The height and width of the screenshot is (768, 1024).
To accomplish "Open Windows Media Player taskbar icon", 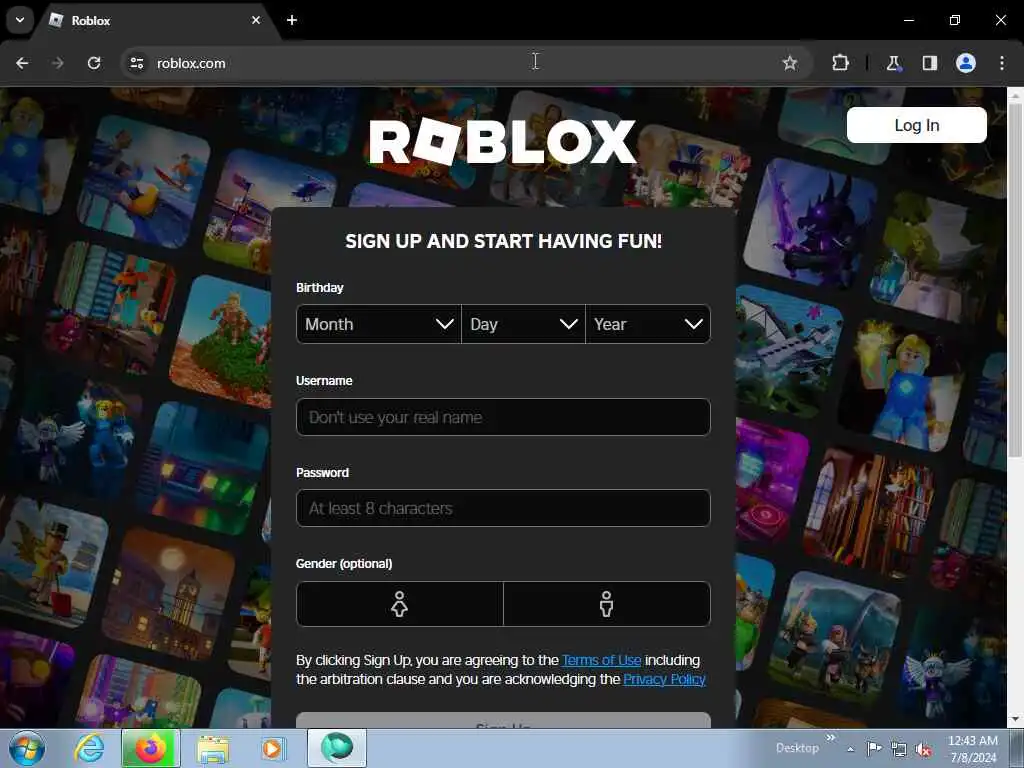I will click(x=273, y=748).
